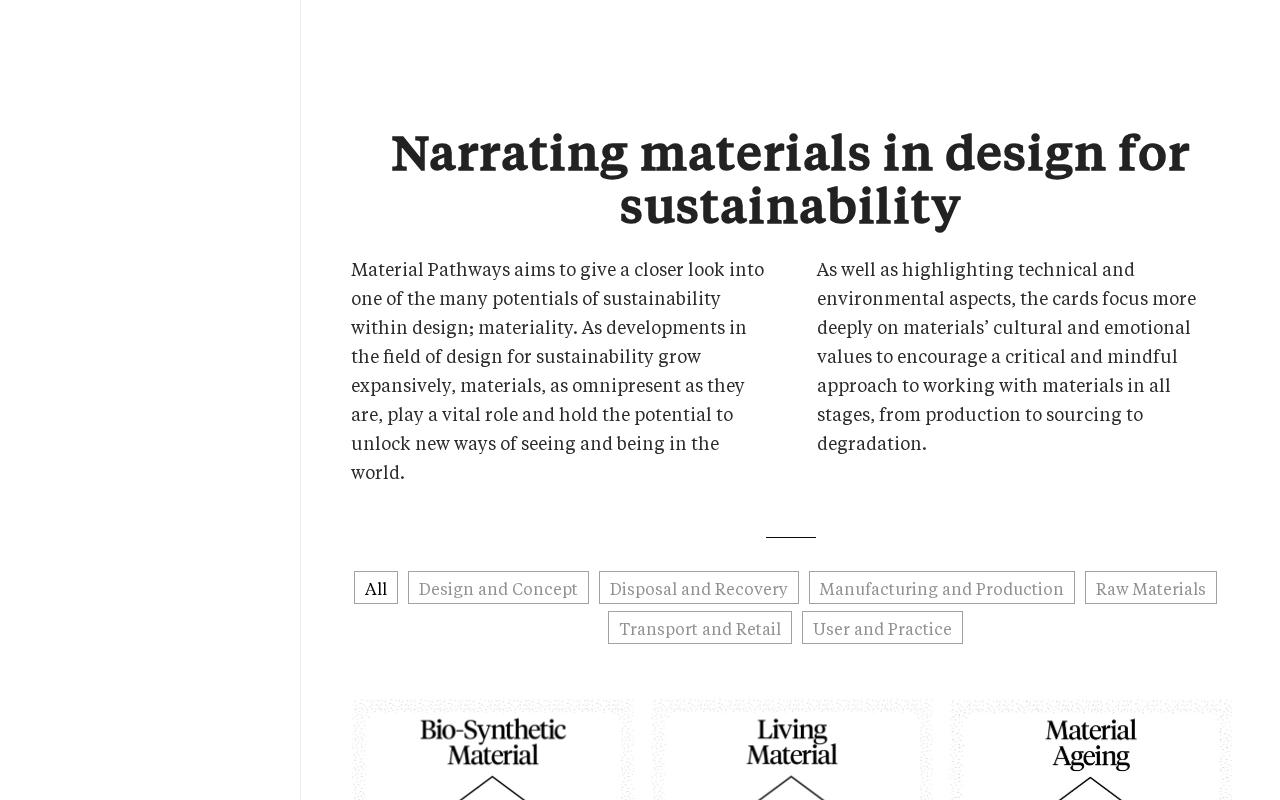Click the paragraph starting 'Material Pathways aims'
Viewport: 1280px width, 800px height.
click(x=558, y=370)
